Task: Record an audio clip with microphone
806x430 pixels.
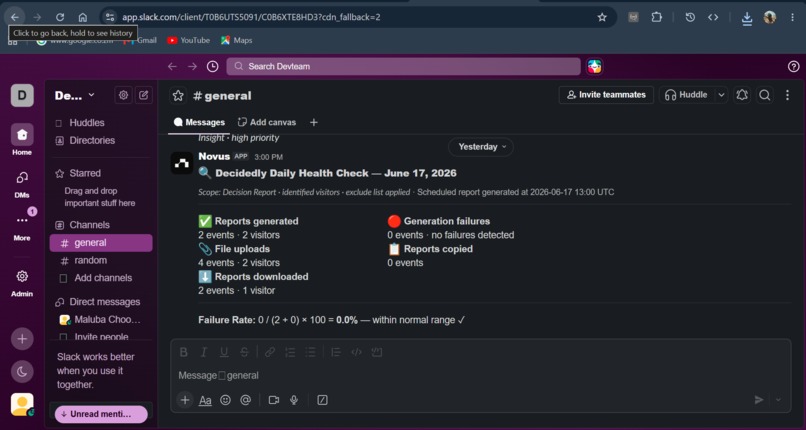Action: 294,400
